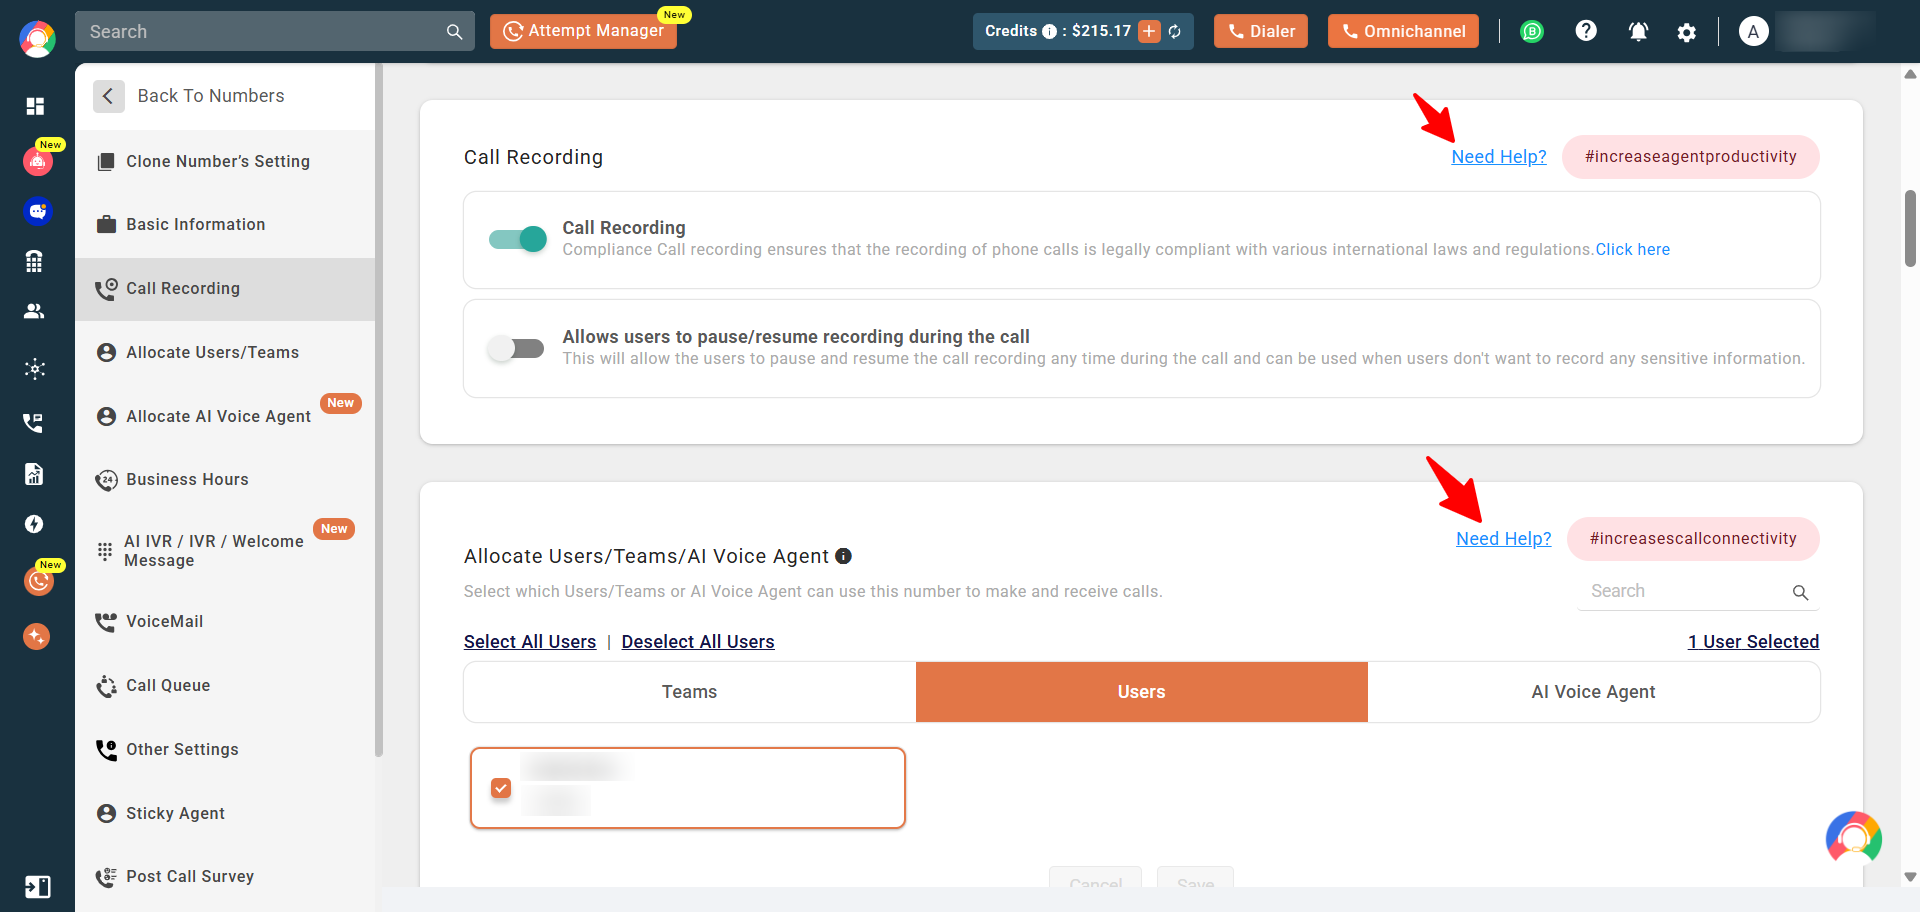Focus the users Search field
Screen dimensions: 1920x912
pyautogui.click(x=1698, y=592)
